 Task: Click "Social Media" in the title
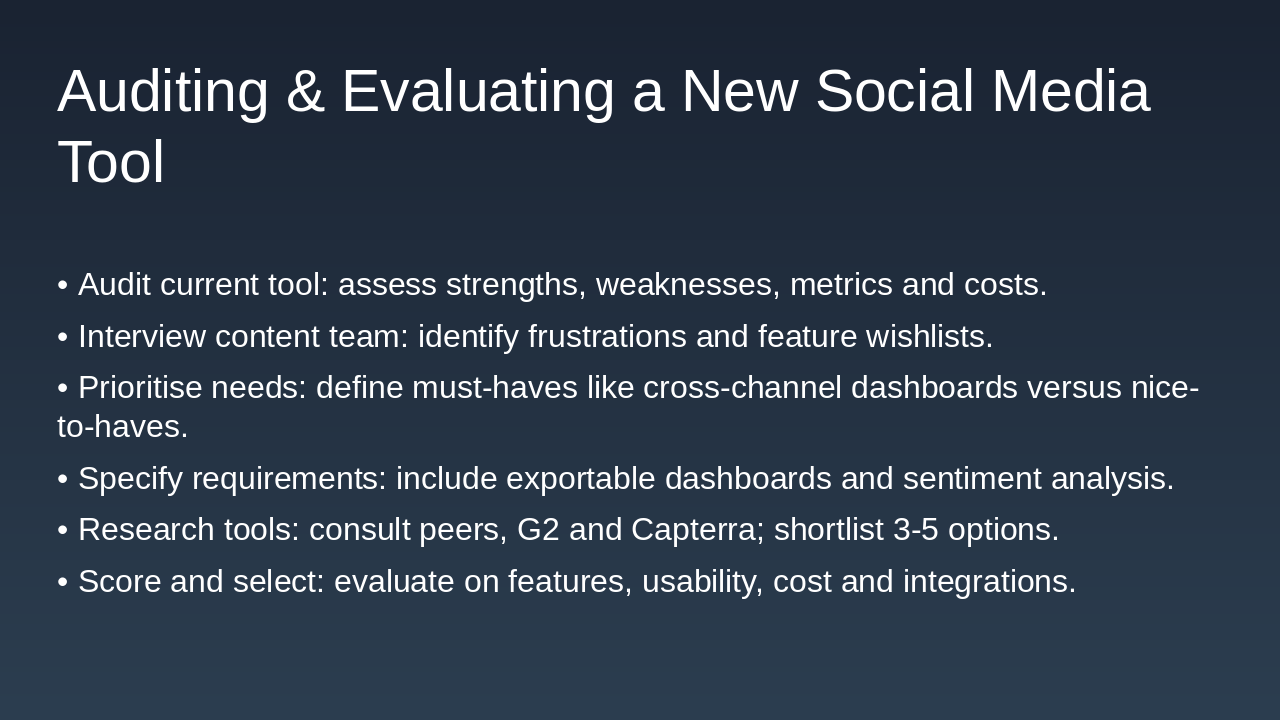coord(982,92)
